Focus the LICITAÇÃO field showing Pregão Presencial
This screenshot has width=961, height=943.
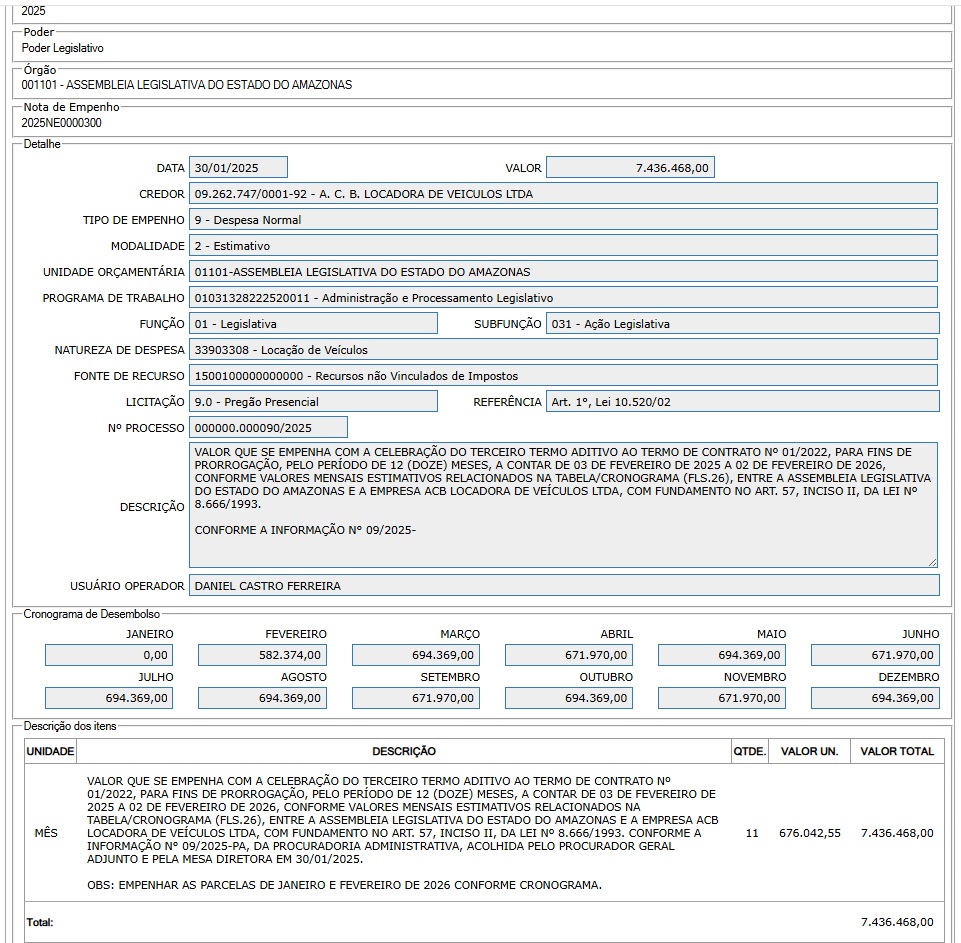(x=313, y=402)
